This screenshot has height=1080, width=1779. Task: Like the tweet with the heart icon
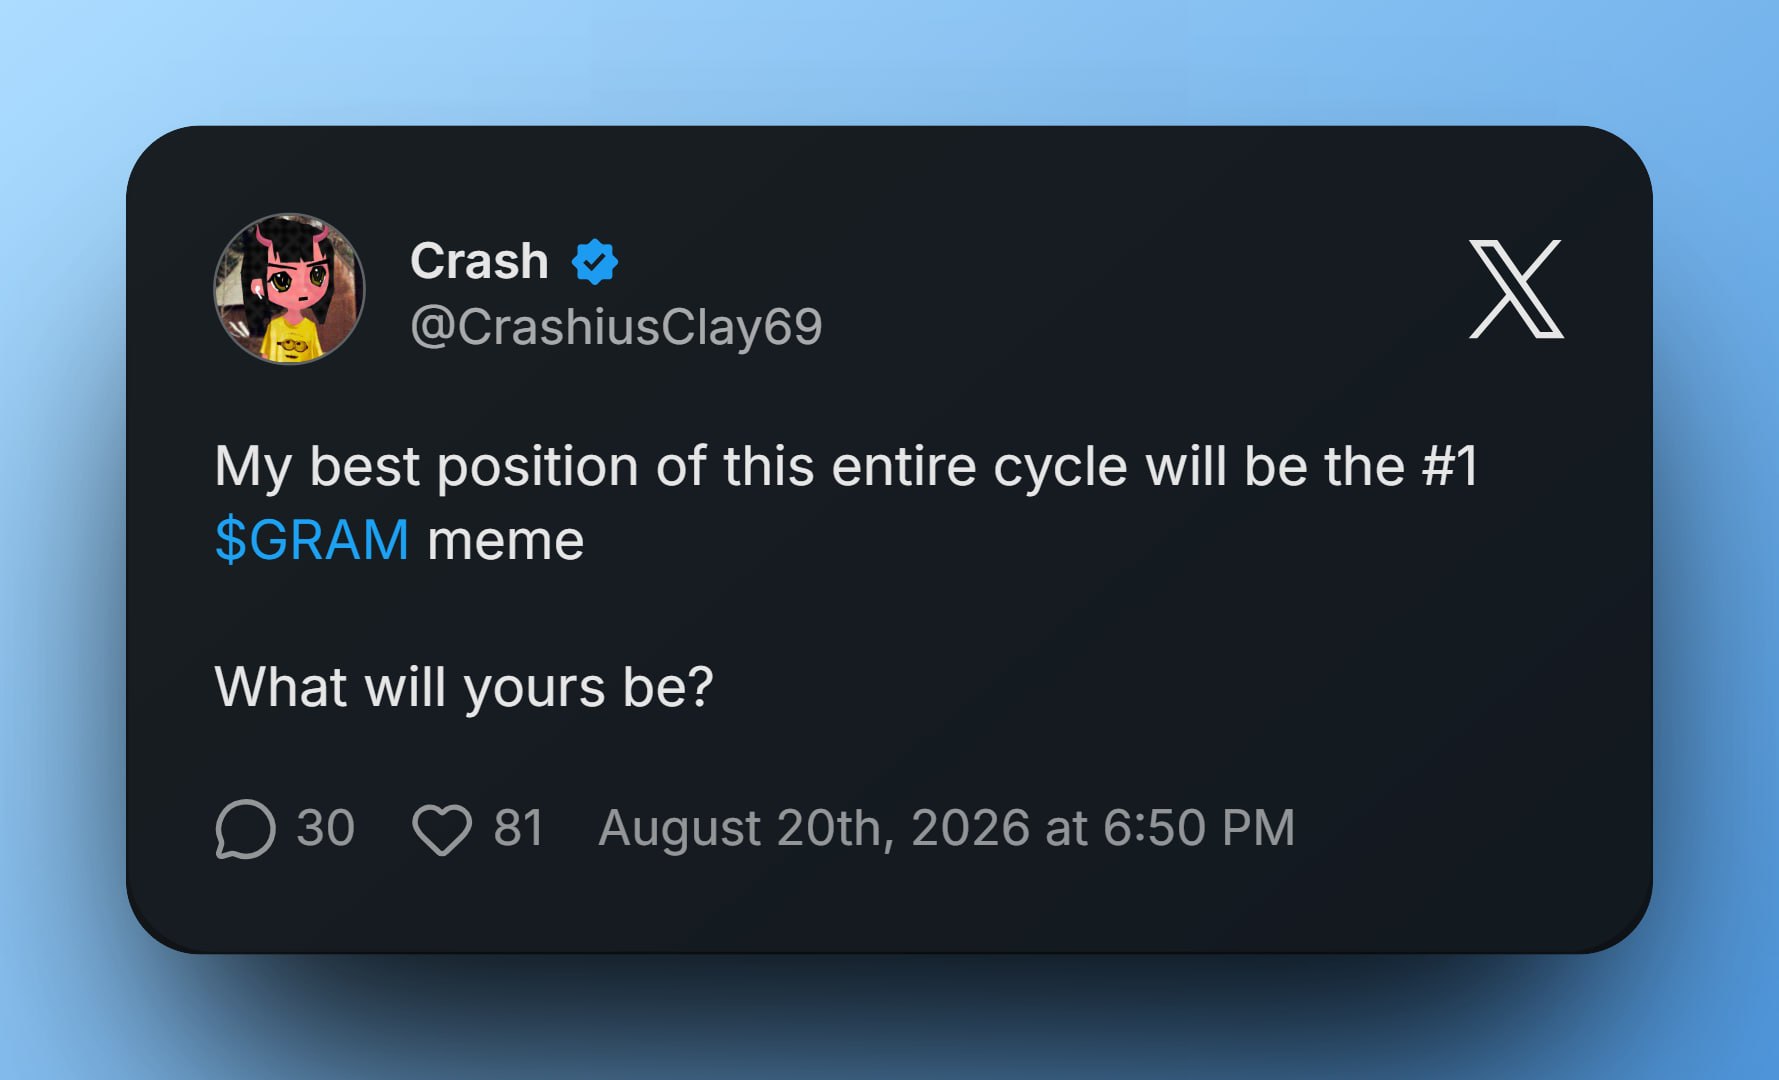[x=442, y=829]
